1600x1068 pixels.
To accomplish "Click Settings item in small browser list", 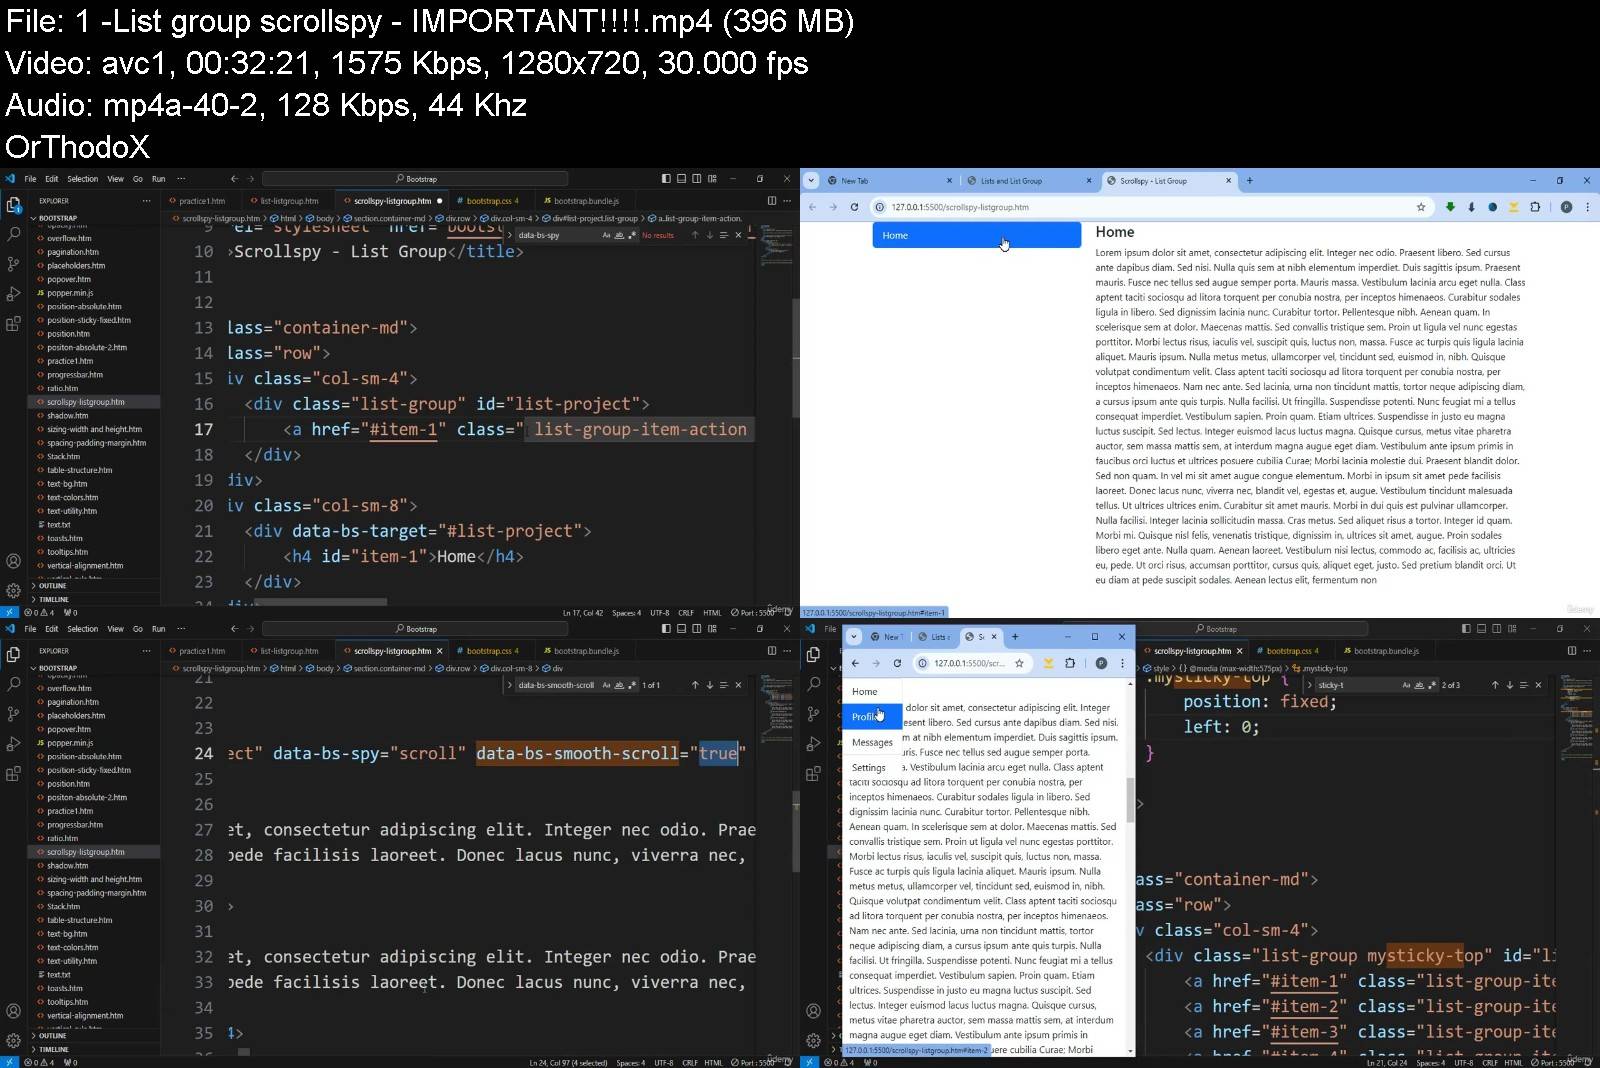I will (x=872, y=767).
